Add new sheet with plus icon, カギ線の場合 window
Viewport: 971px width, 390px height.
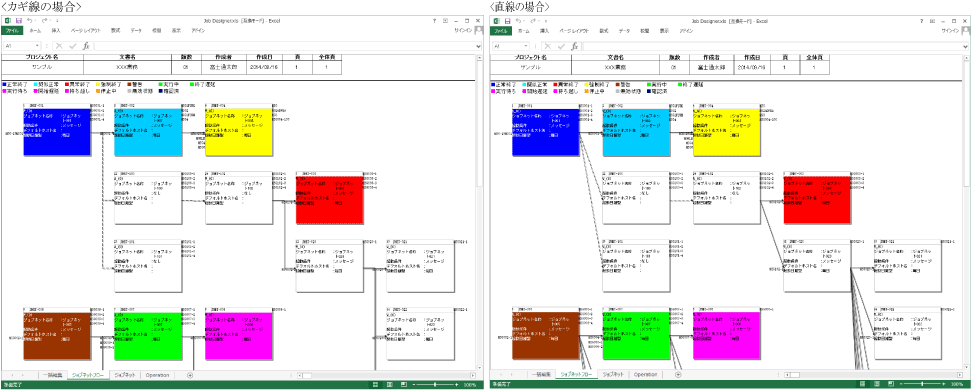point(189,375)
